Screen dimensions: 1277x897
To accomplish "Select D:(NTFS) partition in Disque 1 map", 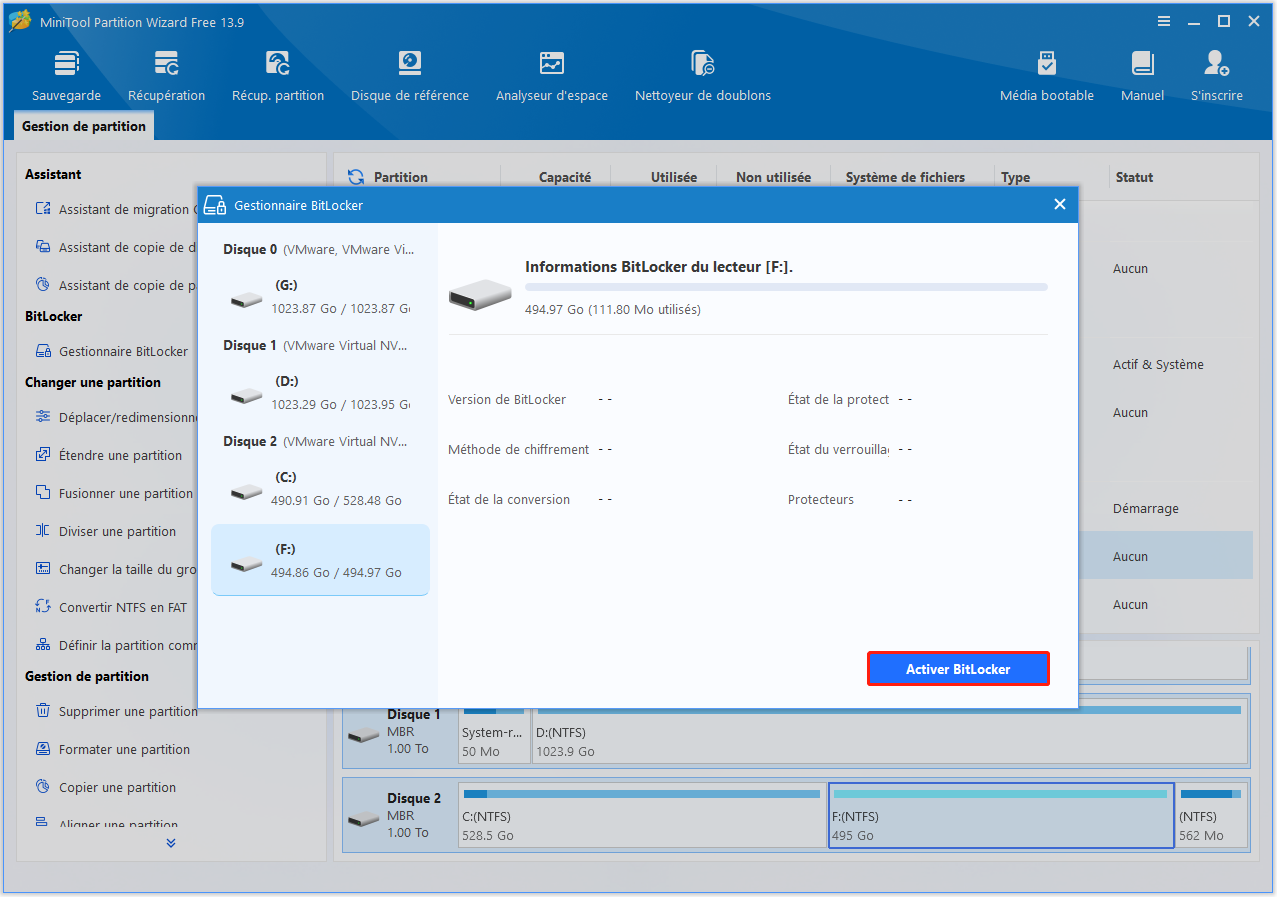I will click(890, 735).
